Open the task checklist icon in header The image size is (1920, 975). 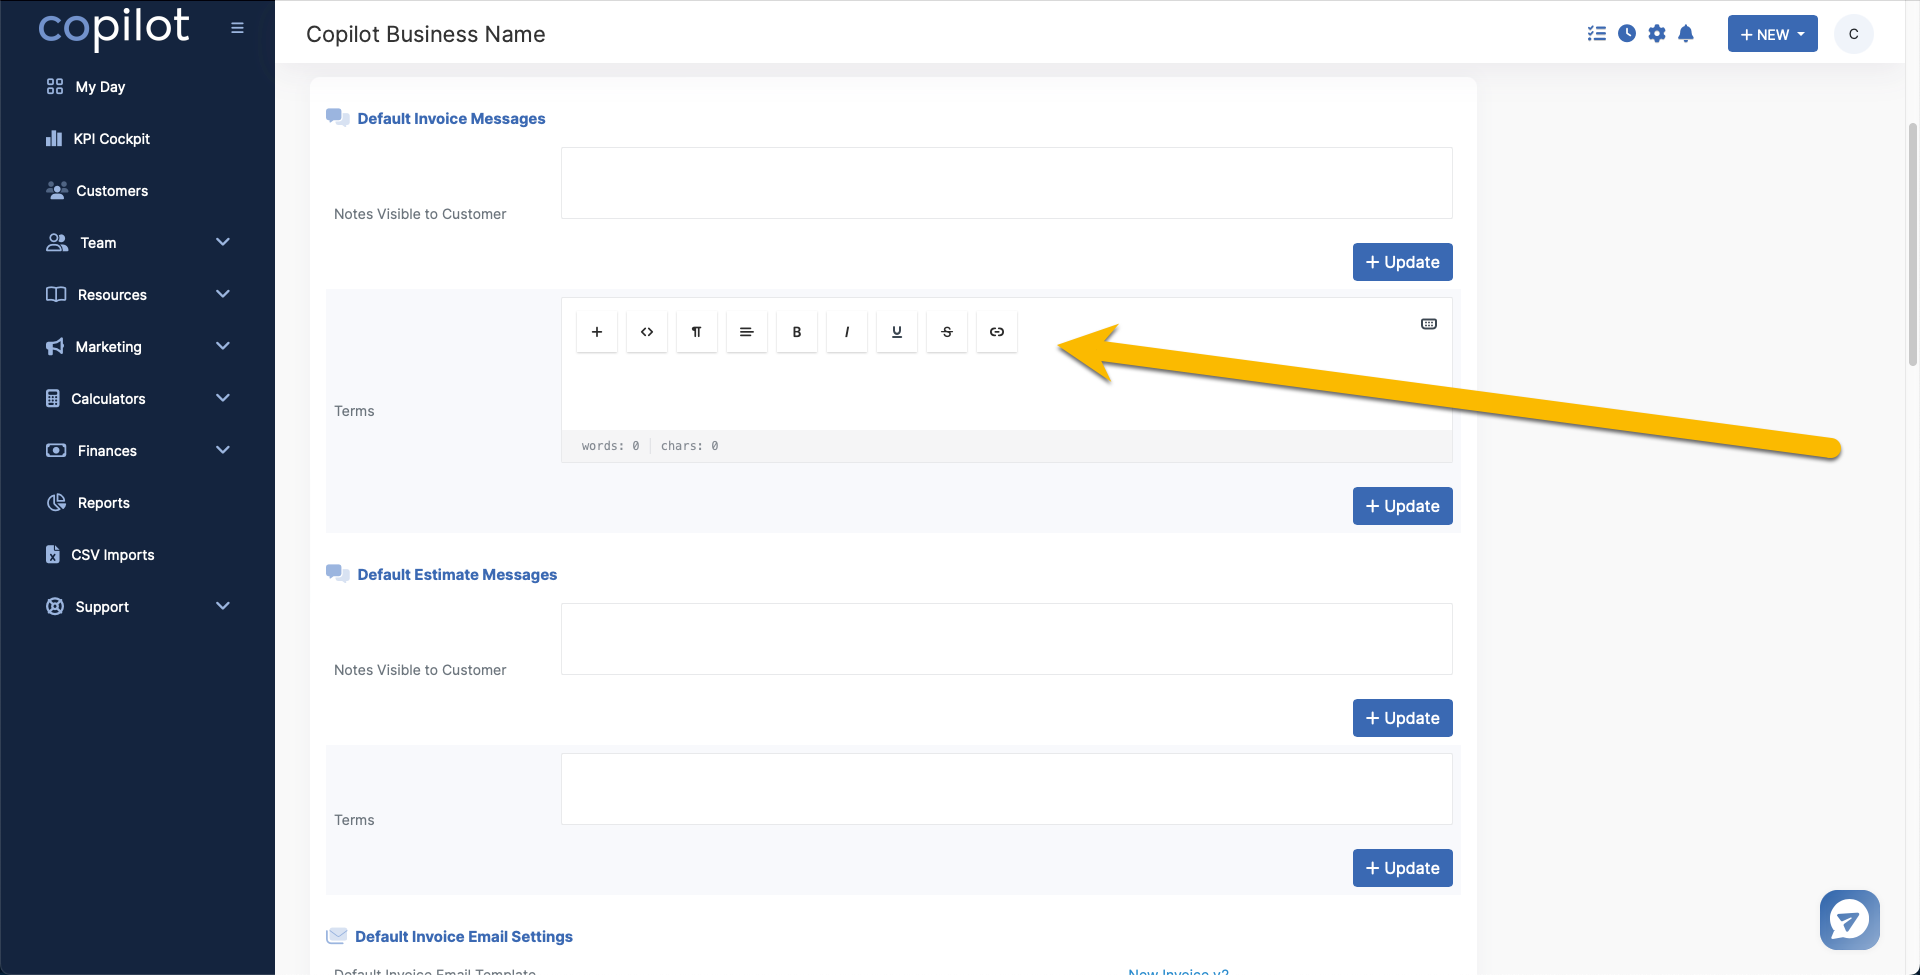point(1597,34)
